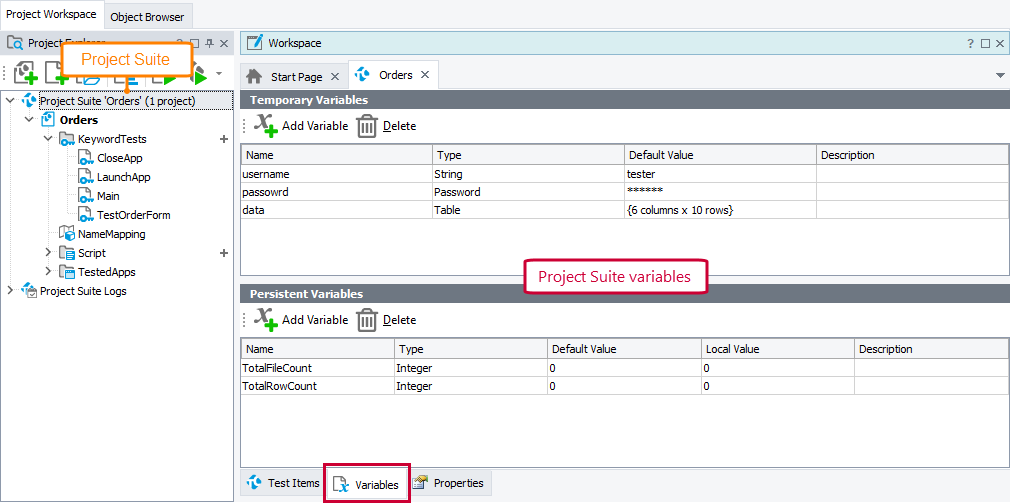Expand Project Suite Logs node
The width and height of the screenshot is (1010, 503).
10,291
